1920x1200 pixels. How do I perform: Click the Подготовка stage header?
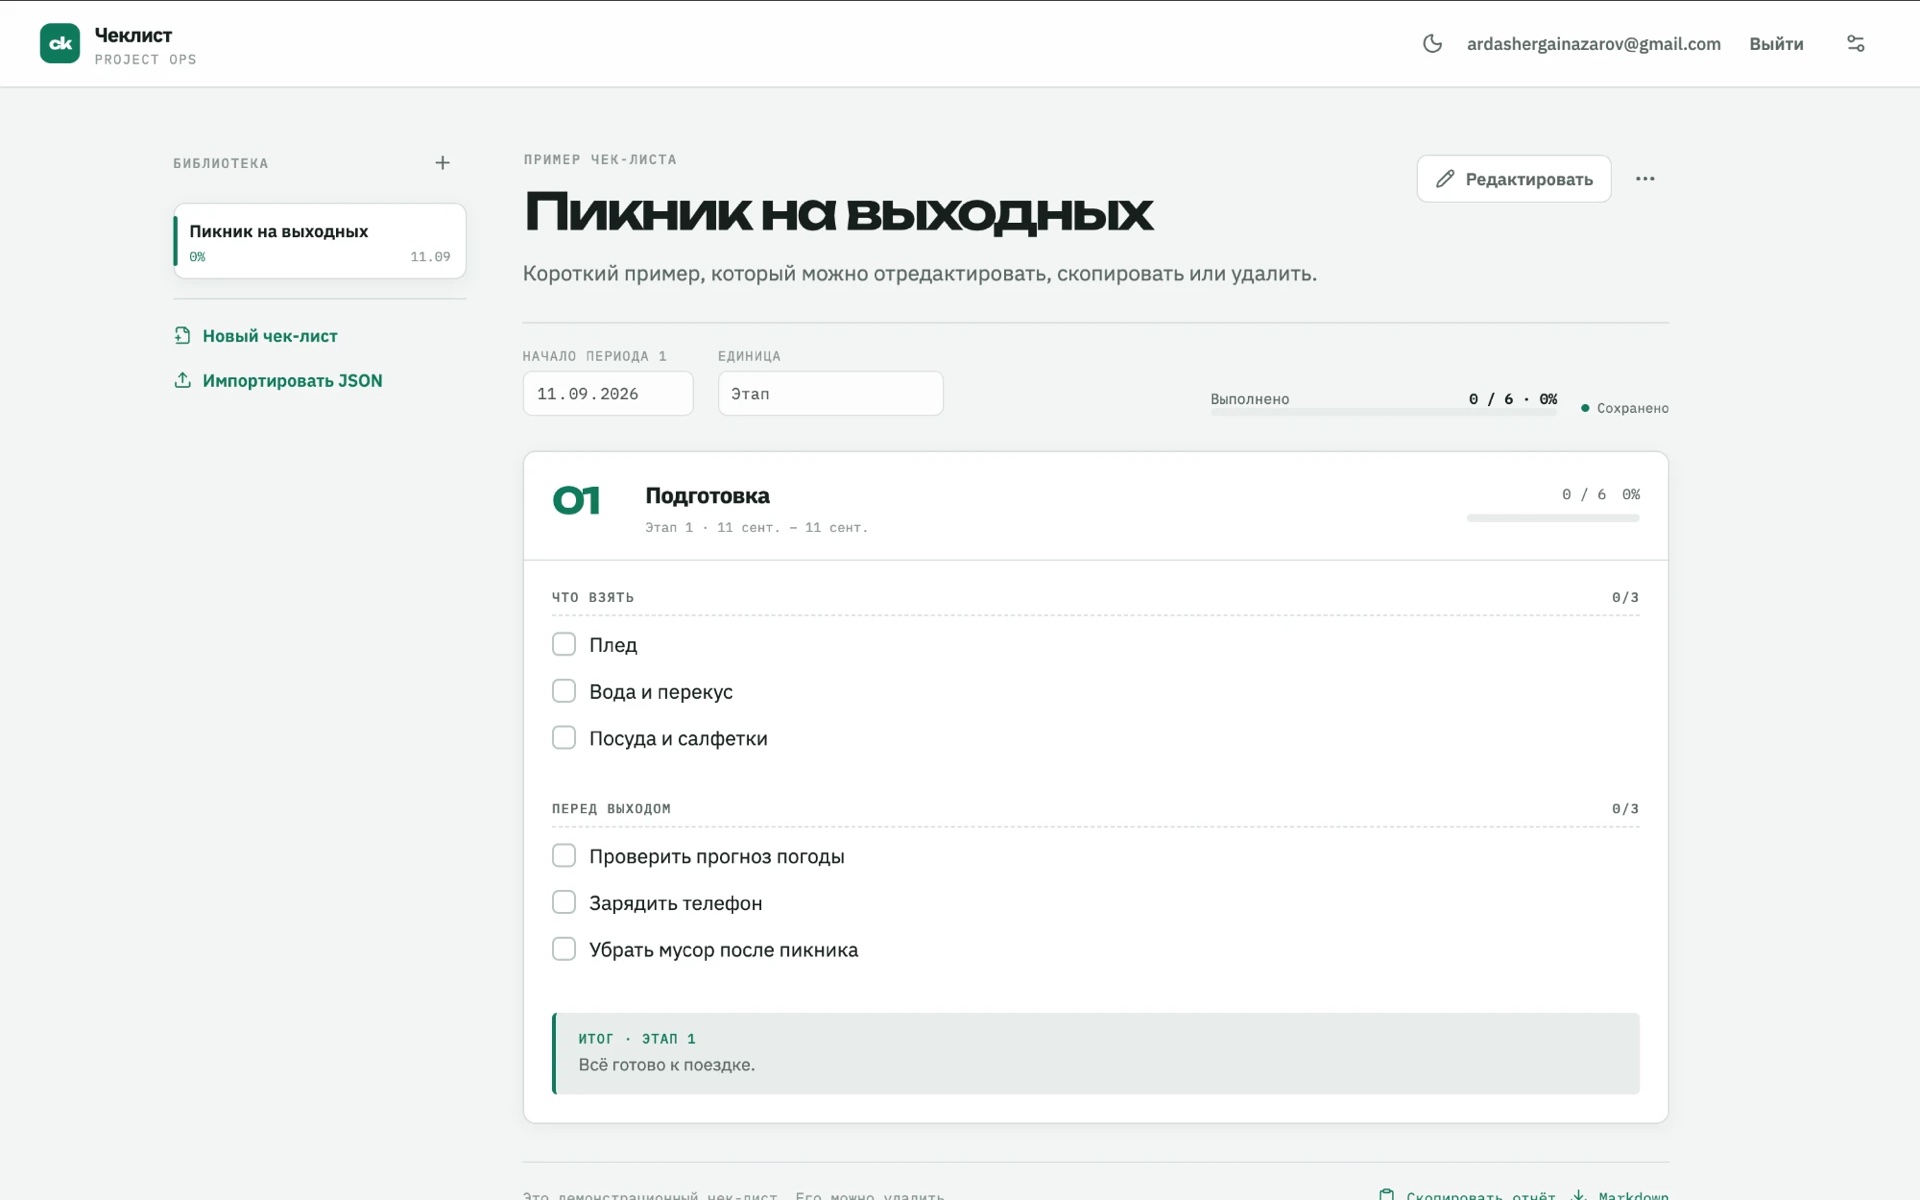[1095, 506]
